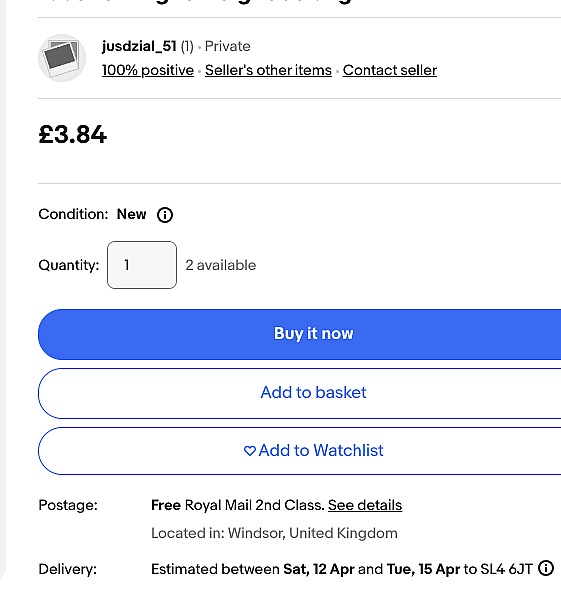Screen dimensions: 561x590
Task: Open See details for postage
Action: point(365,505)
